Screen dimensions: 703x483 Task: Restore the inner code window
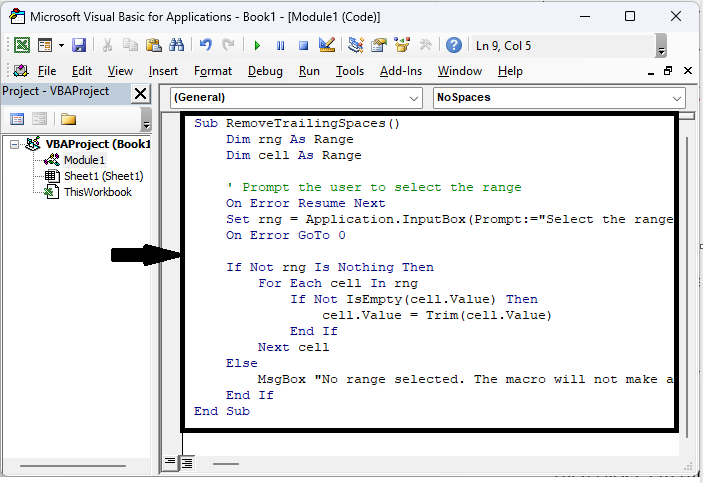click(668, 71)
